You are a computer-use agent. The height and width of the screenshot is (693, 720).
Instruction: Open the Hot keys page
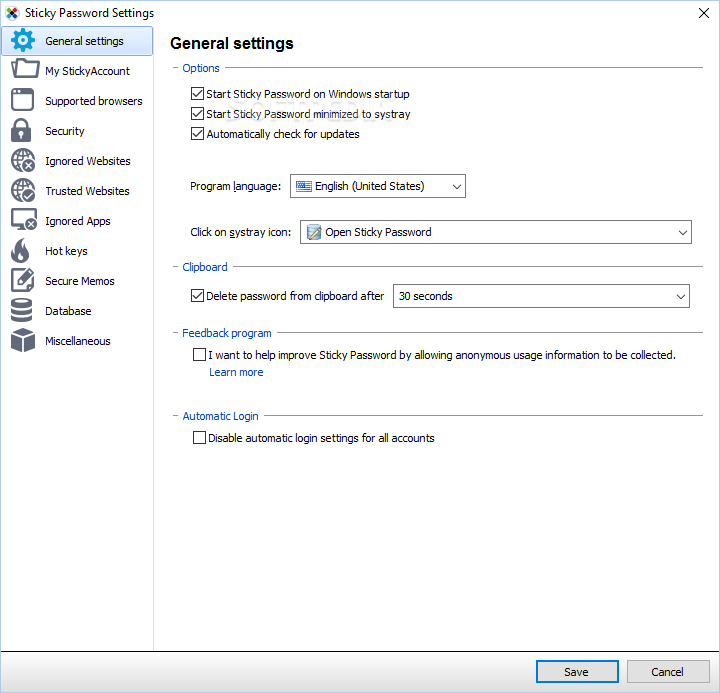(77, 251)
